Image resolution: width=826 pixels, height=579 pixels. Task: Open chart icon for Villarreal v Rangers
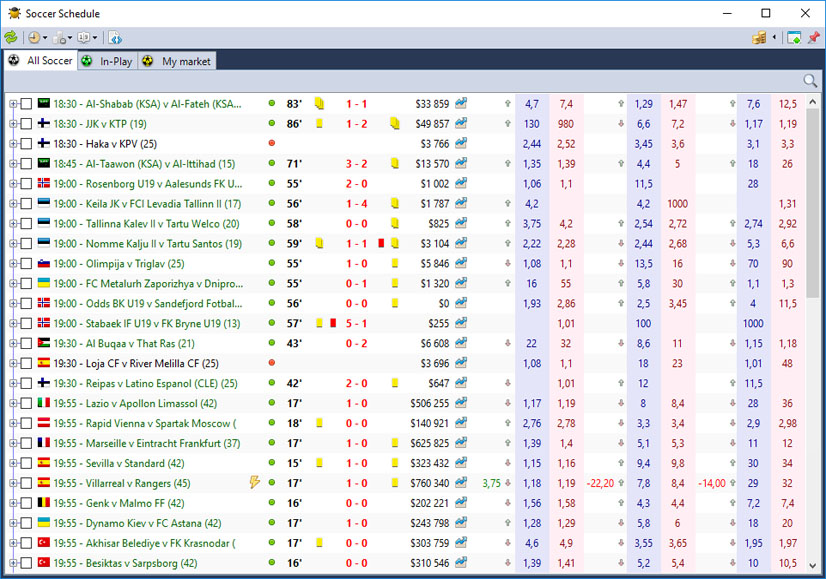click(x=461, y=483)
